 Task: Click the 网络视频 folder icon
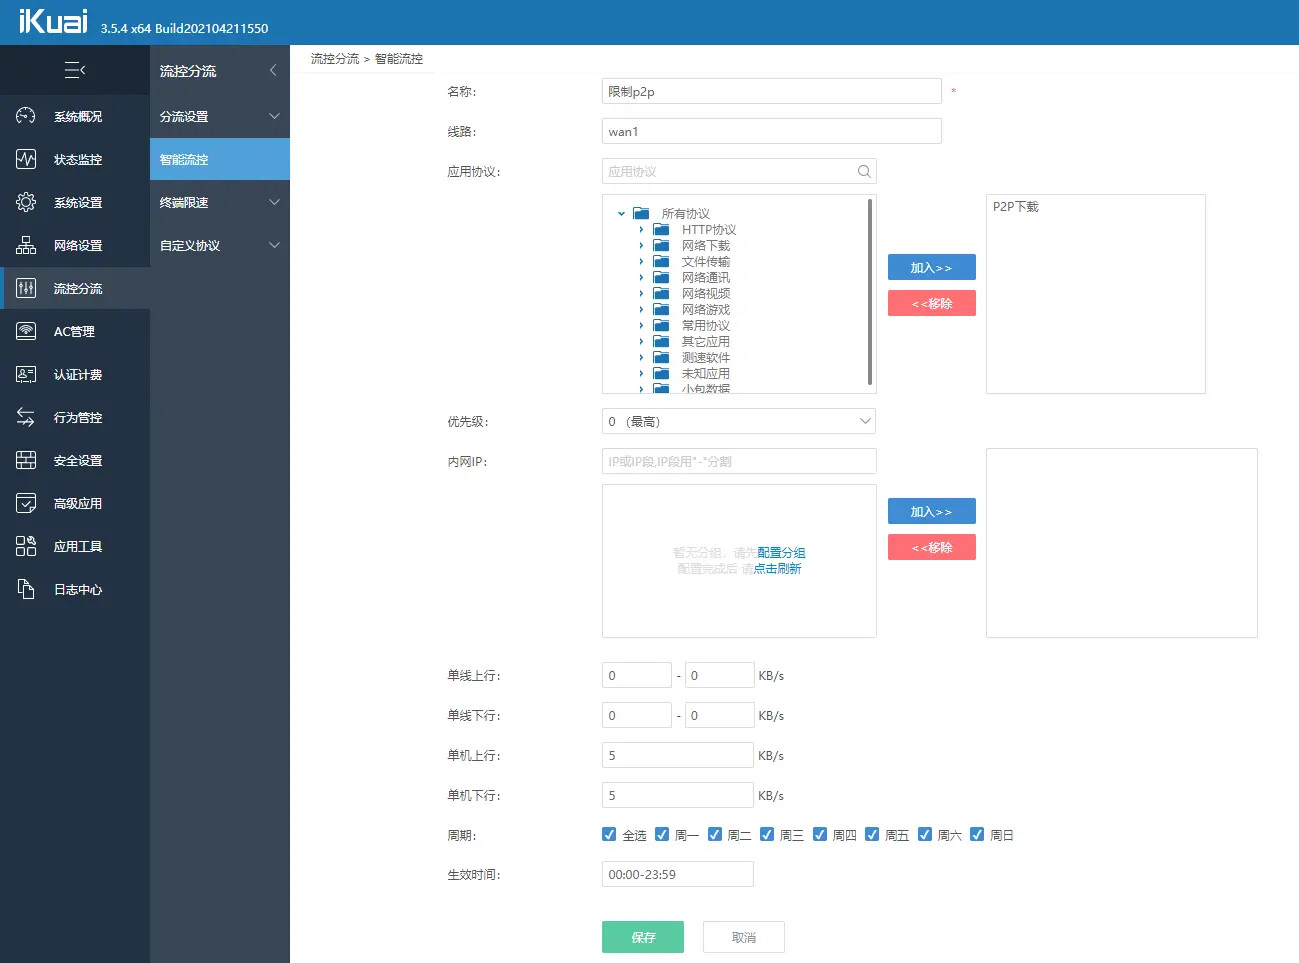[x=661, y=293]
